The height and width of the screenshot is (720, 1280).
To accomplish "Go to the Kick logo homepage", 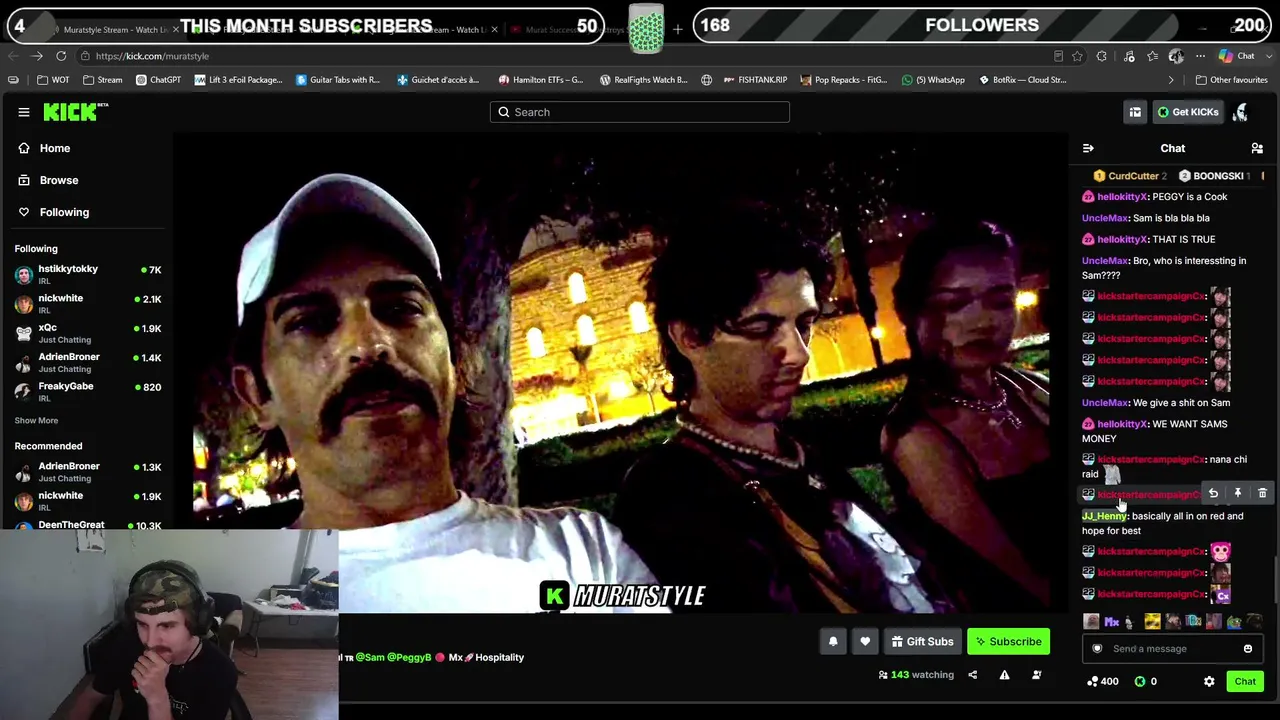I will (75, 112).
